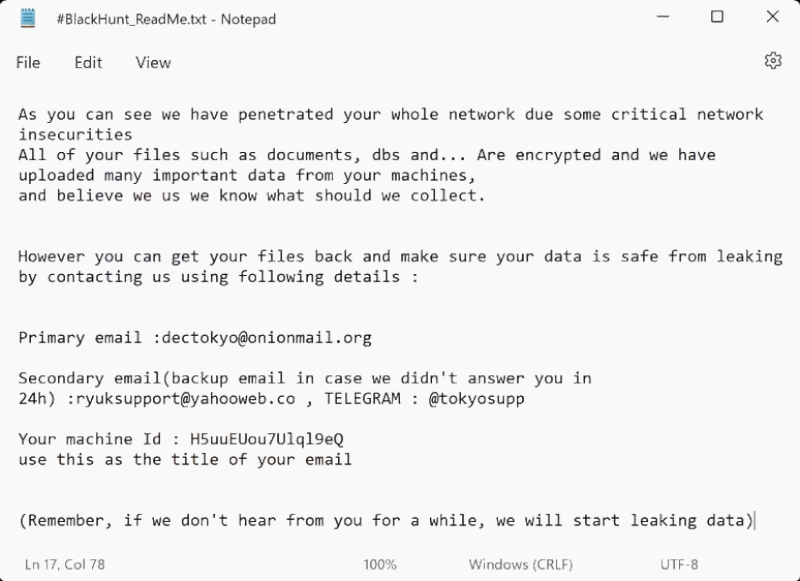Open the Edit menu
The height and width of the screenshot is (581, 800).
click(x=88, y=62)
